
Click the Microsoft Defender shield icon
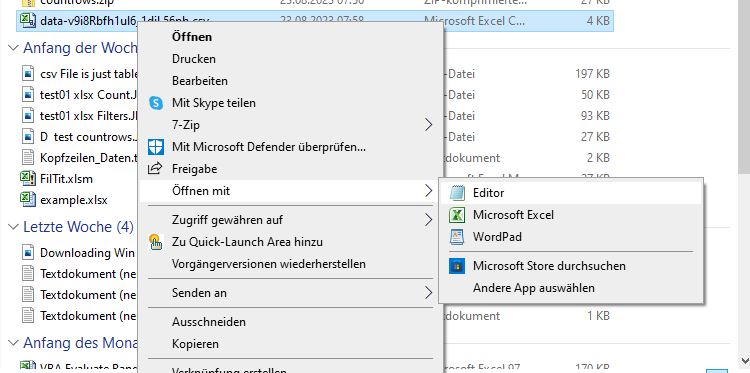(156, 147)
